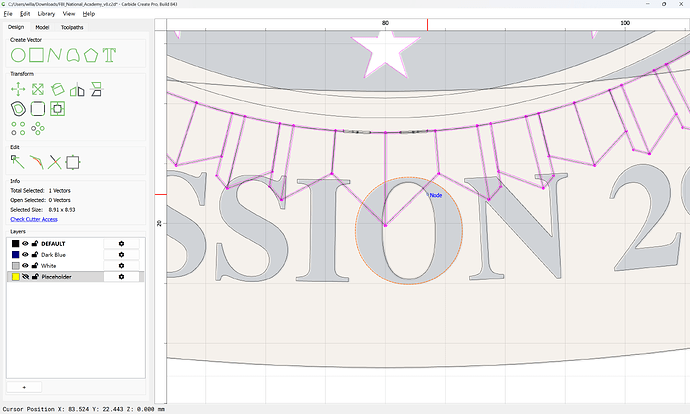Screen dimensions: 690x414
Task: Click the nested squares transform icon
Action: click(x=57, y=109)
